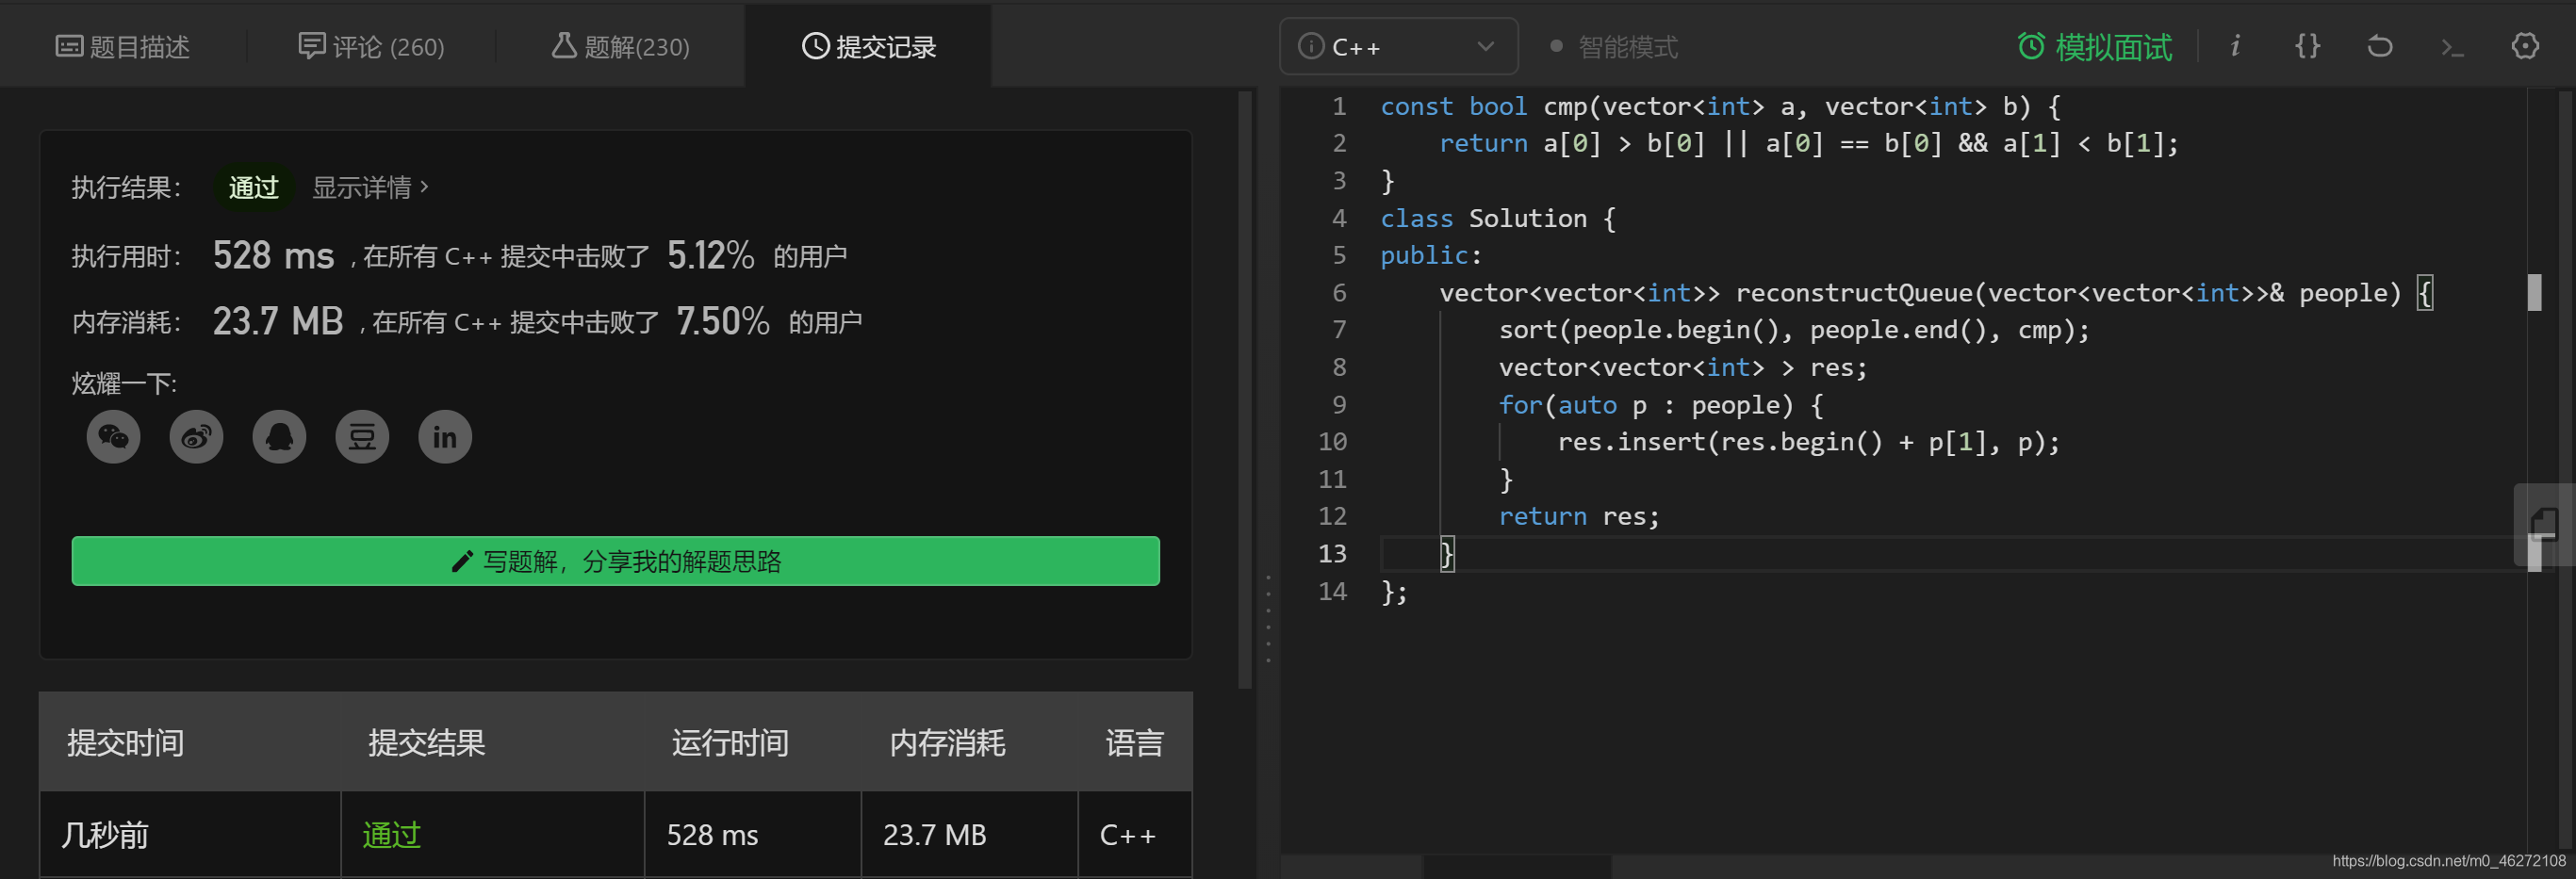
Task: Click the curly braces format icon
Action: [x=2307, y=46]
